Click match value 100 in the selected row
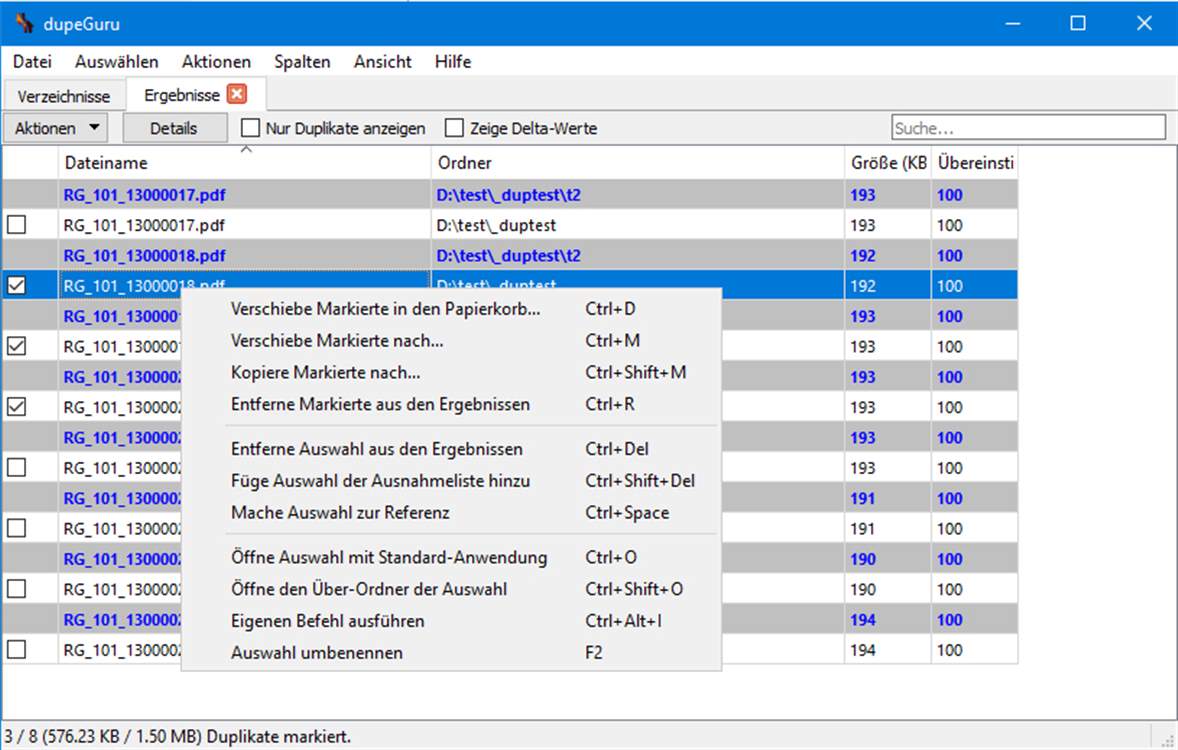The width and height of the screenshot is (1178, 750). point(950,286)
